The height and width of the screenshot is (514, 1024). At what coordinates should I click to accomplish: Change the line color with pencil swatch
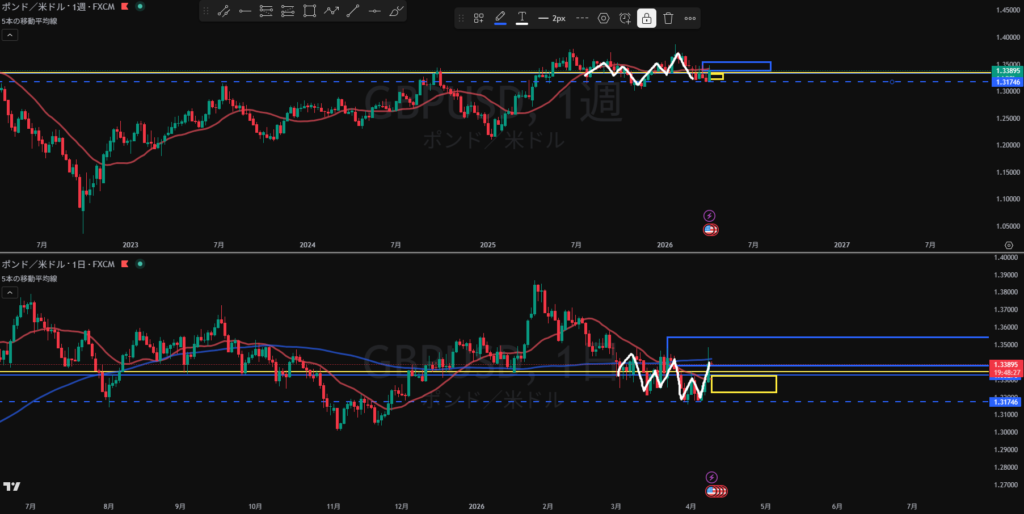point(500,18)
